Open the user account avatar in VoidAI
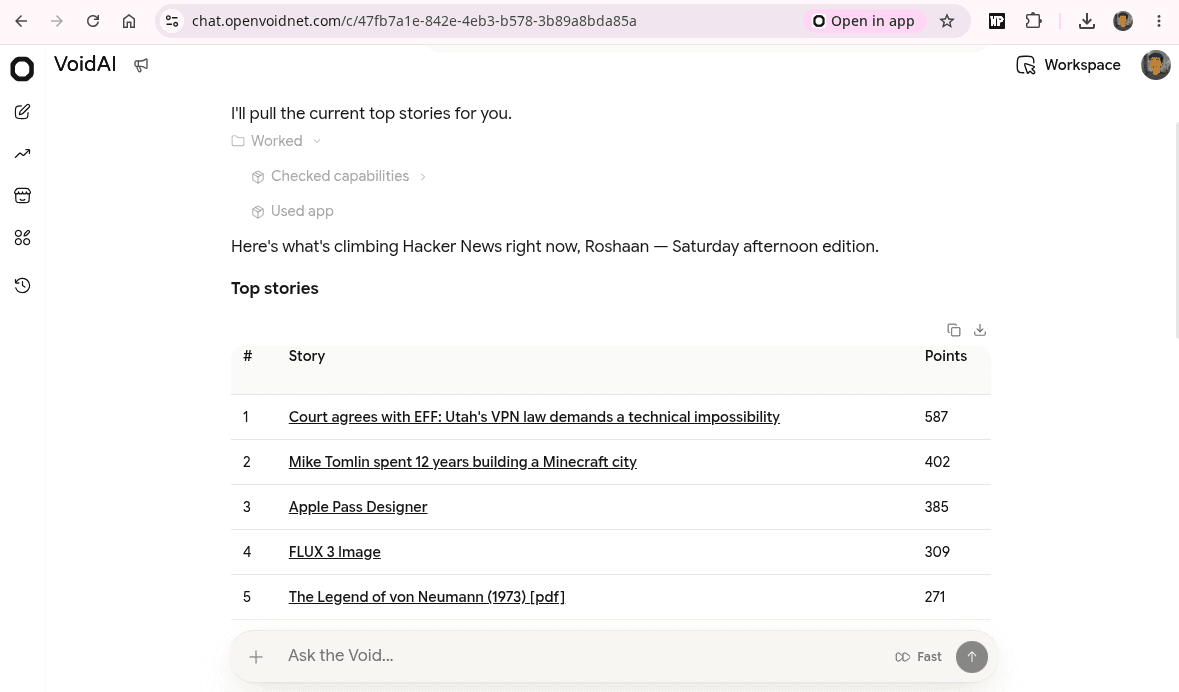Viewport: 1179px width, 692px height. click(x=1155, y=65)
